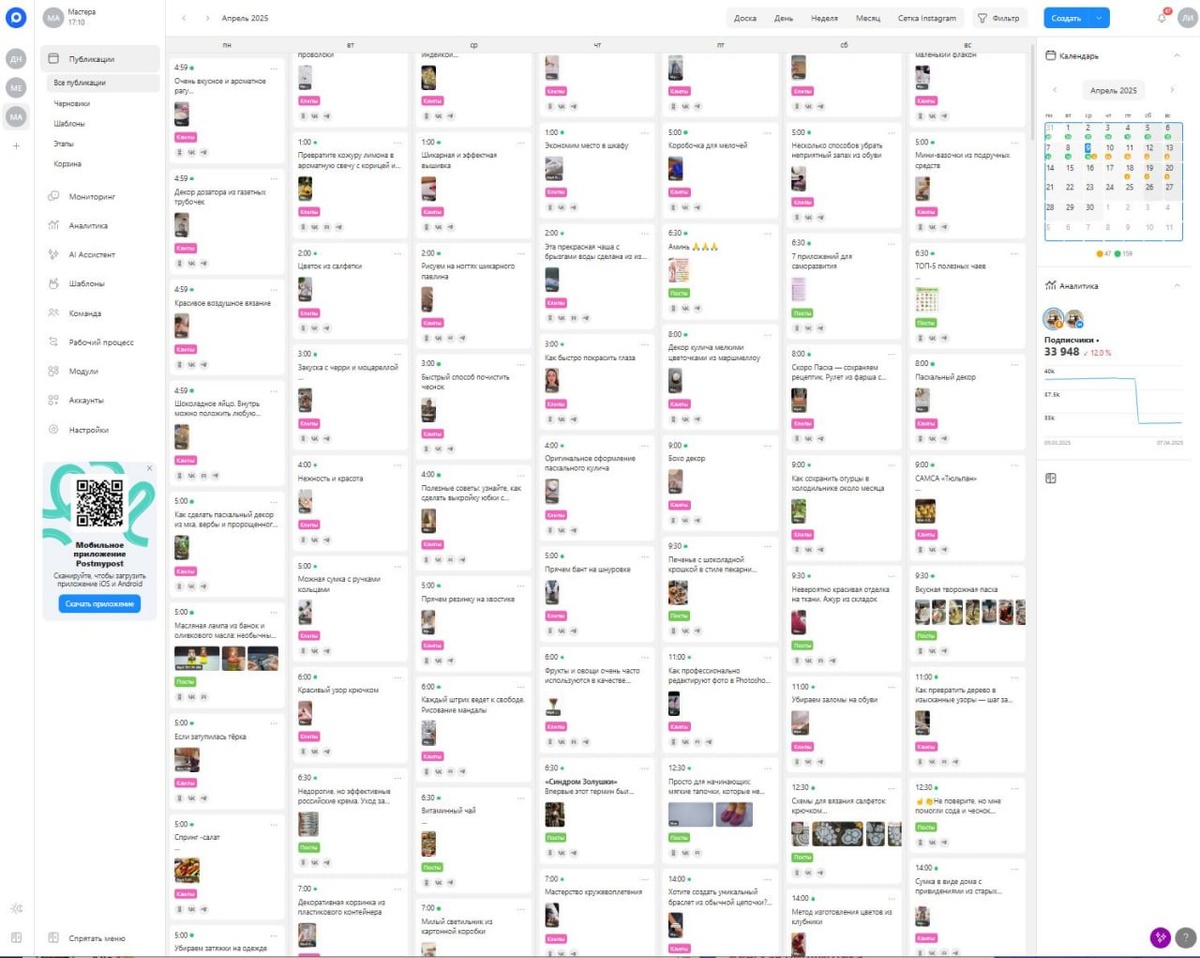Click the widget layout icon below analytics
Screen dimensions: 1200x958
pos(1051,479)
